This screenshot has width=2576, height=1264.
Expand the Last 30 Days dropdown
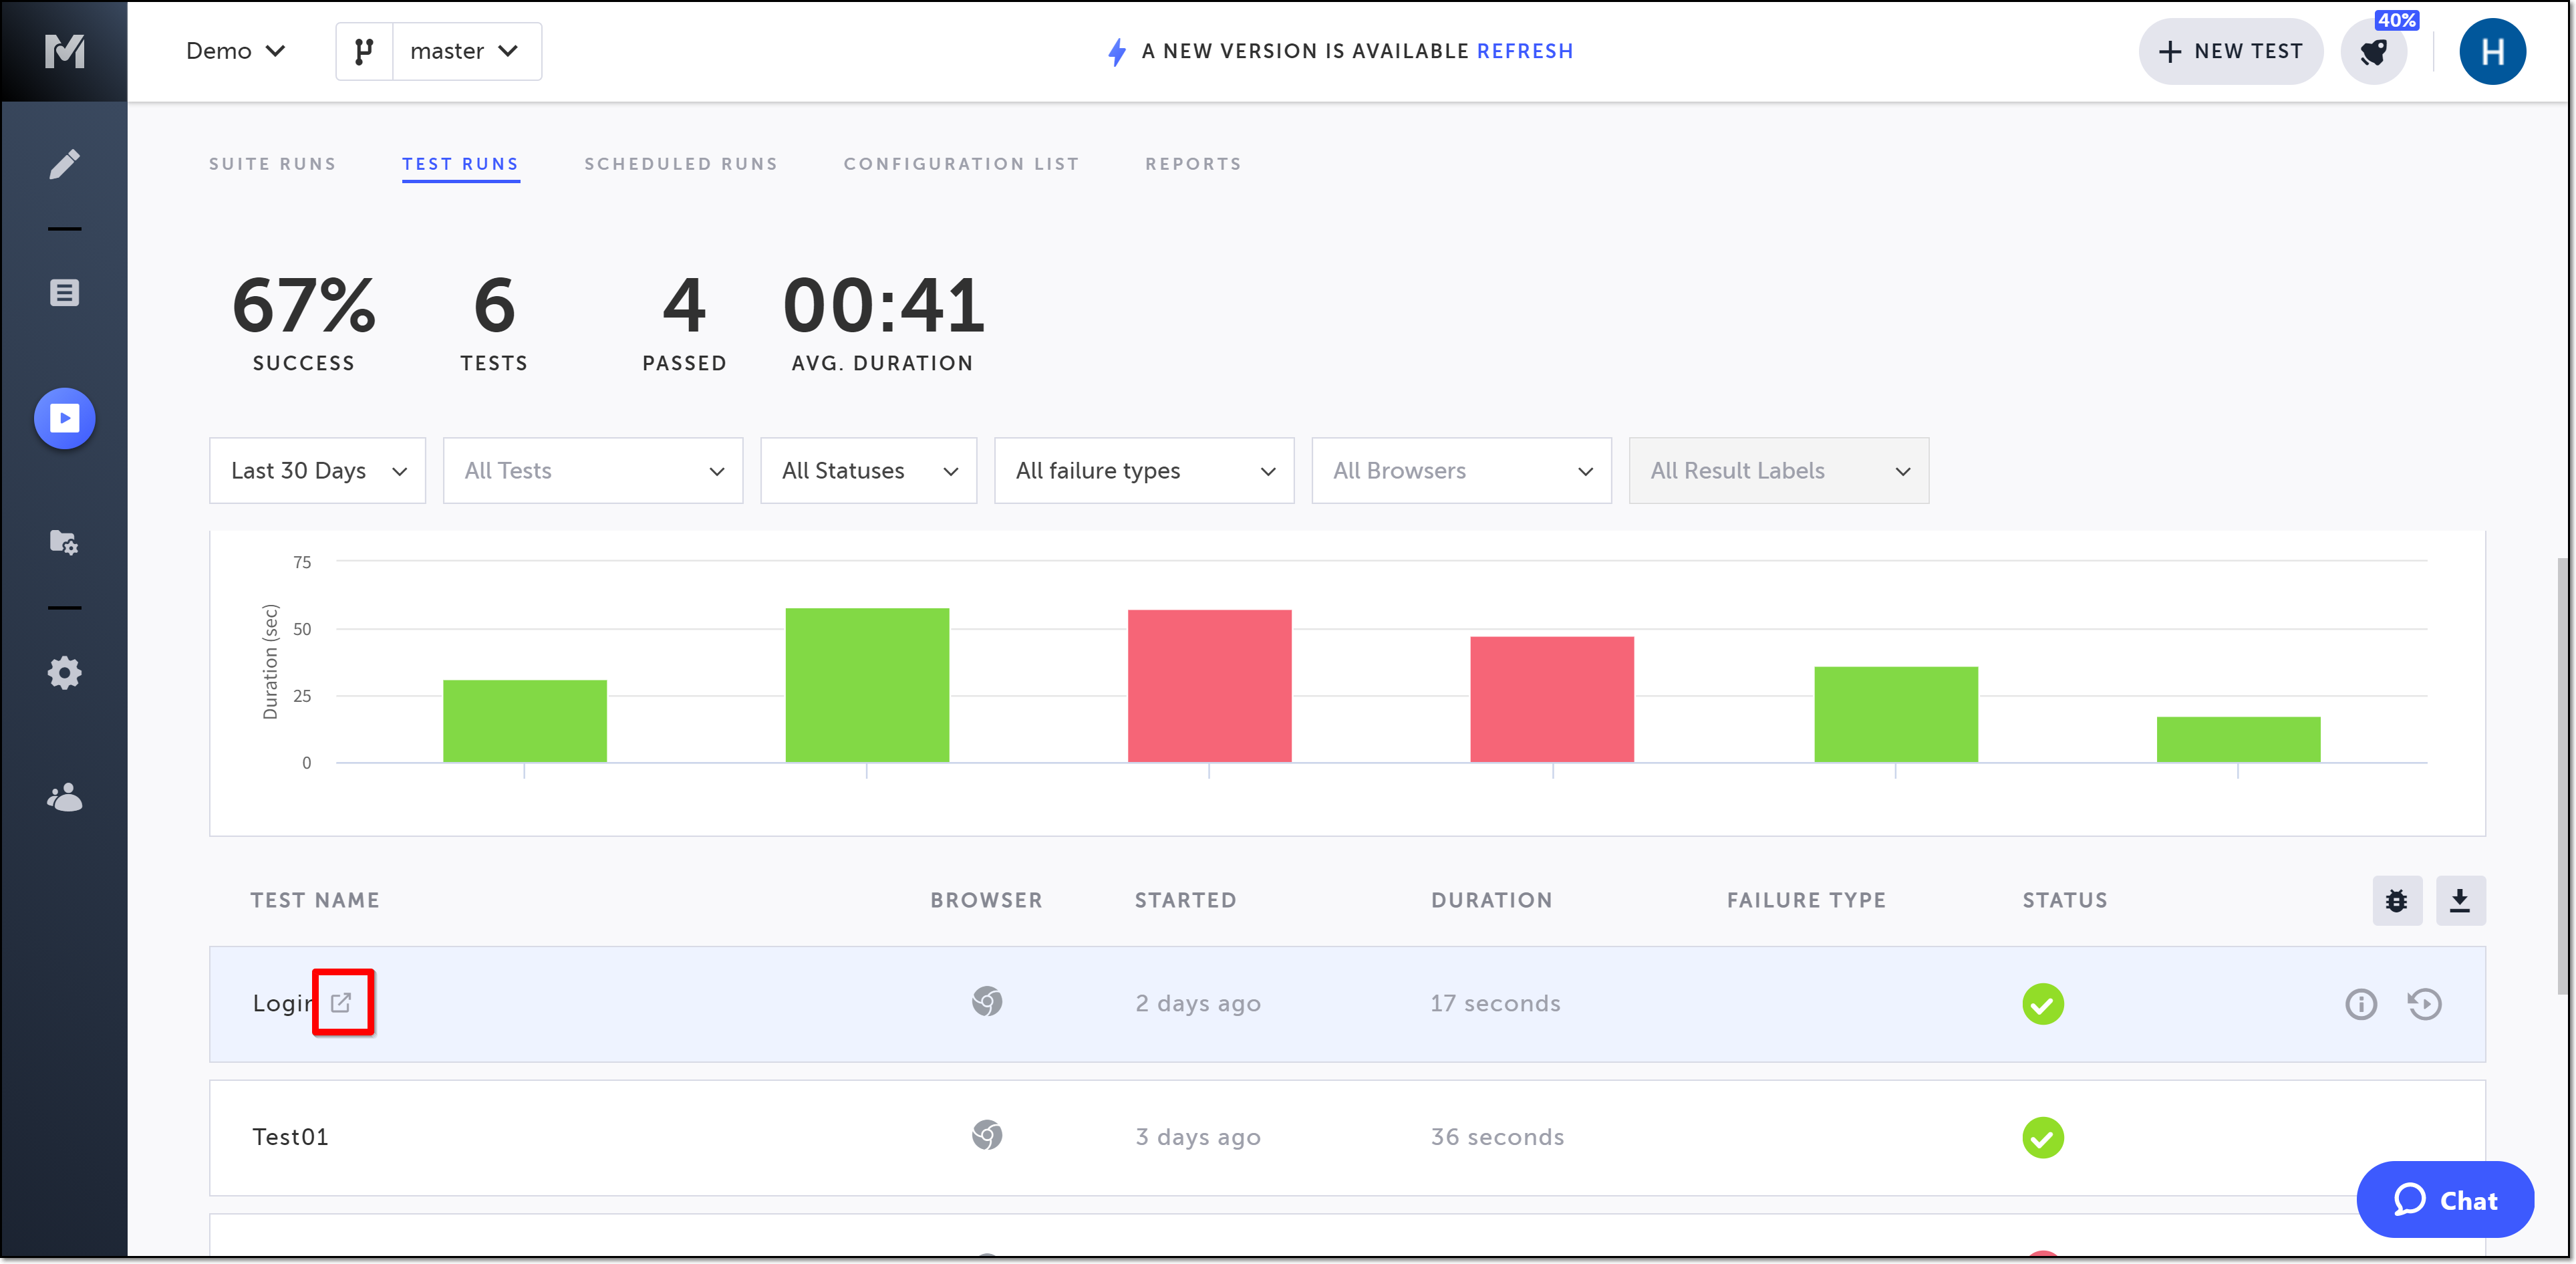point(317,471)
